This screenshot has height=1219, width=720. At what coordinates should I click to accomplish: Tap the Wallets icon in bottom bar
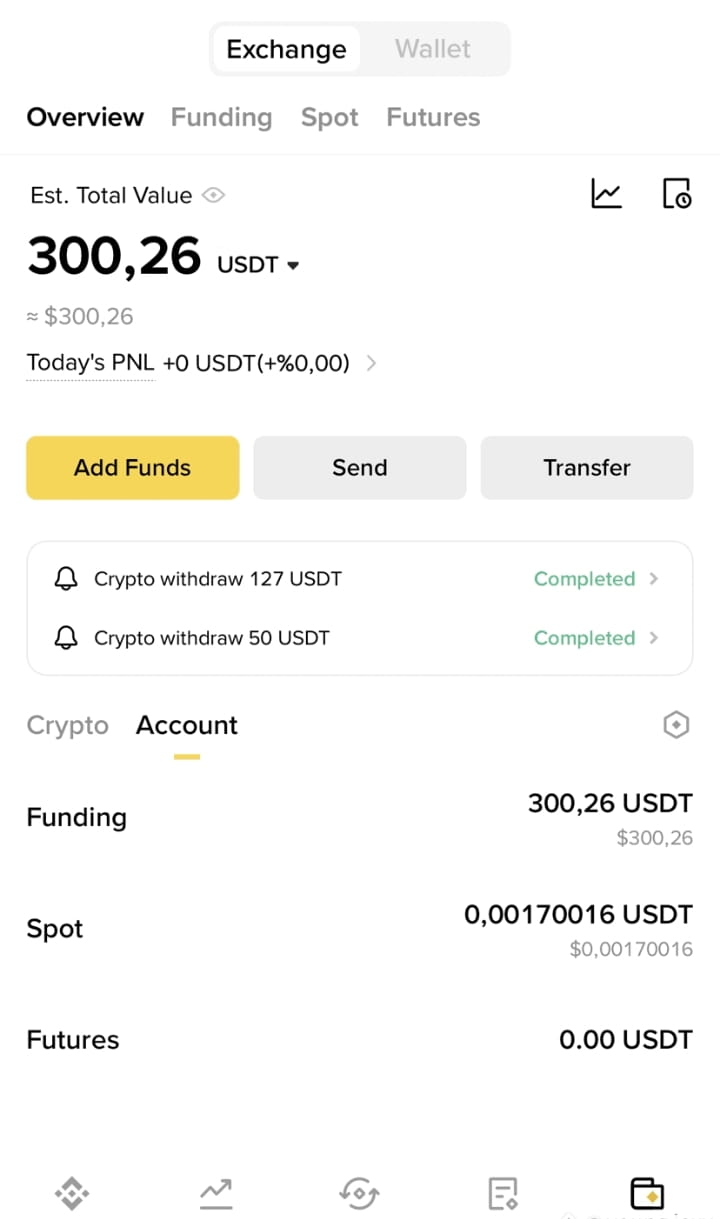click(647, 1192)
